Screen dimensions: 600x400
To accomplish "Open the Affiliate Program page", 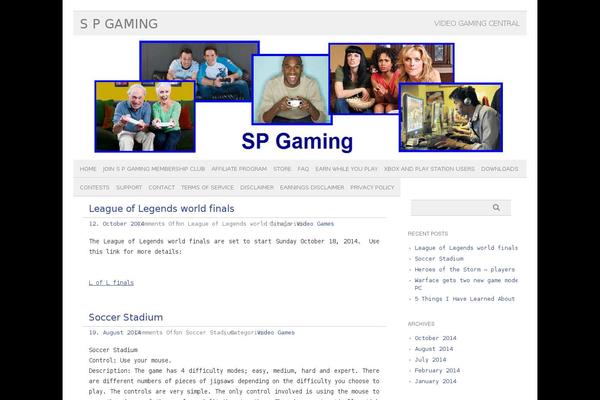I will pos(239,169).
